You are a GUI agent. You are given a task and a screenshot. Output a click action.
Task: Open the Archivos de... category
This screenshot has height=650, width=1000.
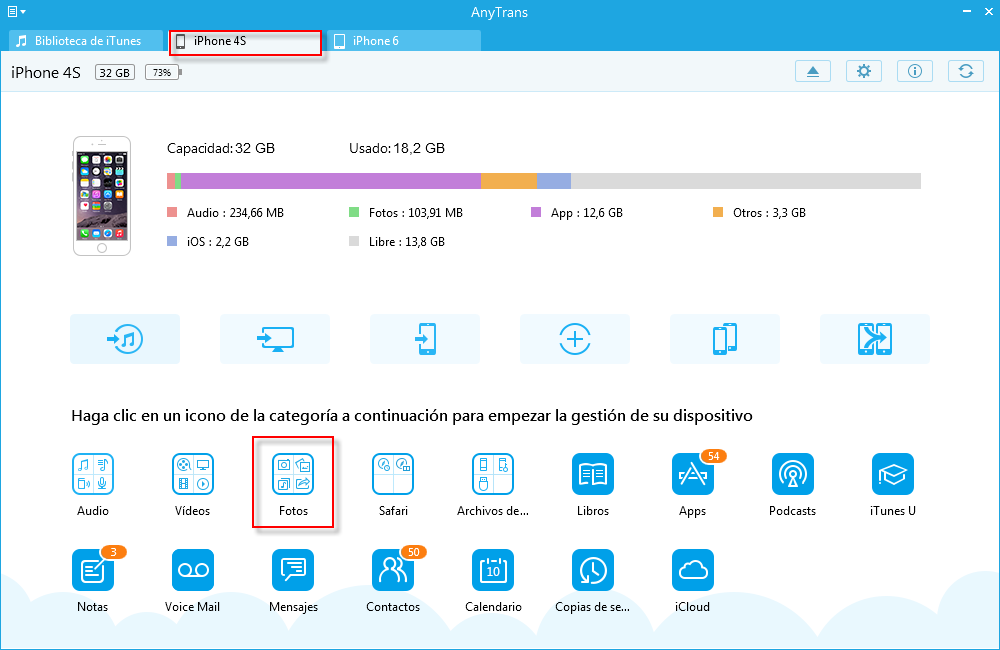click(x=492, y=474)
